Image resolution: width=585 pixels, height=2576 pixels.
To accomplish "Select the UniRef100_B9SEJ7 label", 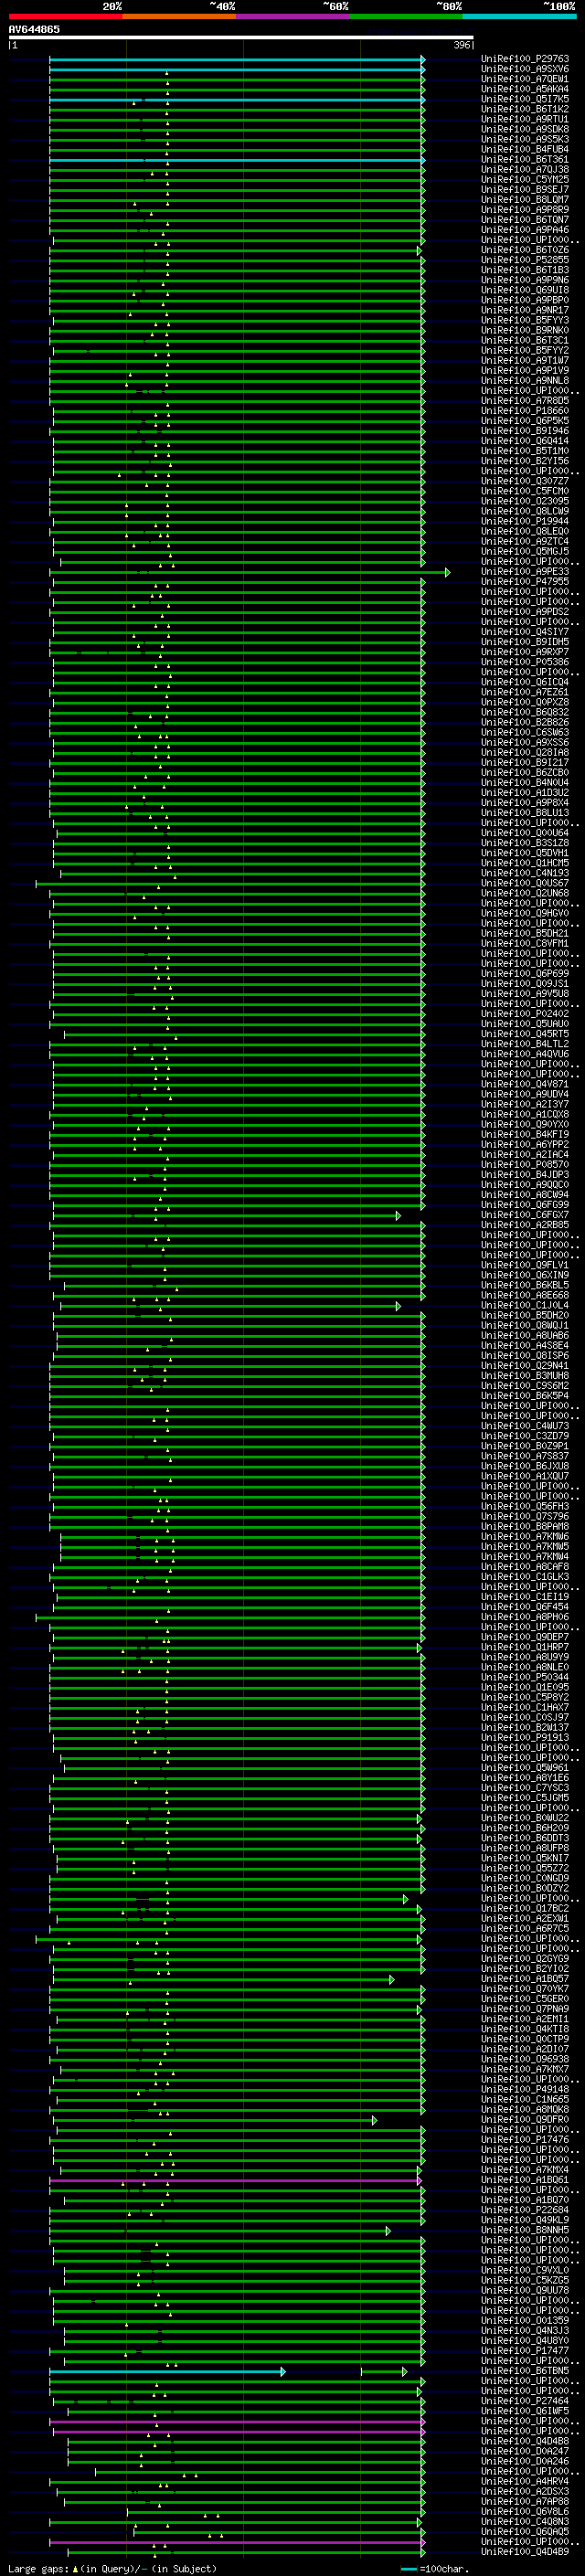I will point(525,190).
